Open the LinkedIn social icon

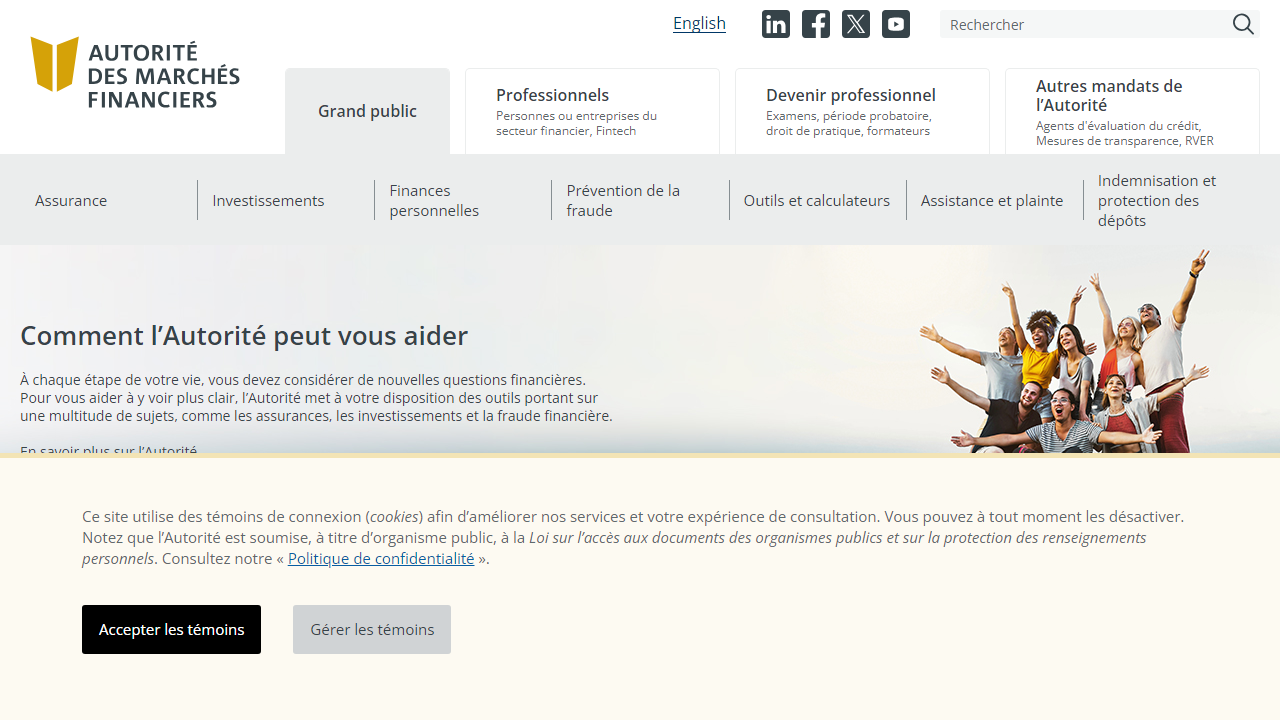click(x=775, y=24)
